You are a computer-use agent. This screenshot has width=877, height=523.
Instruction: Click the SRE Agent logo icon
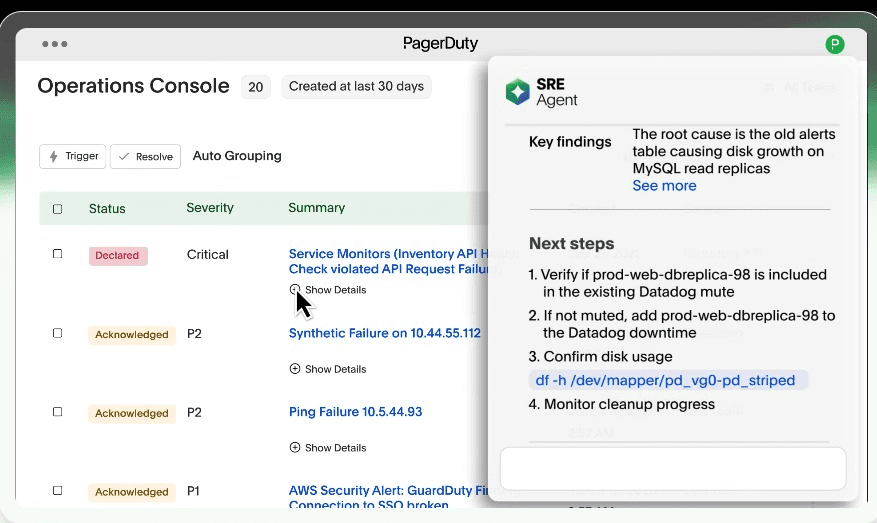point(517,92)
